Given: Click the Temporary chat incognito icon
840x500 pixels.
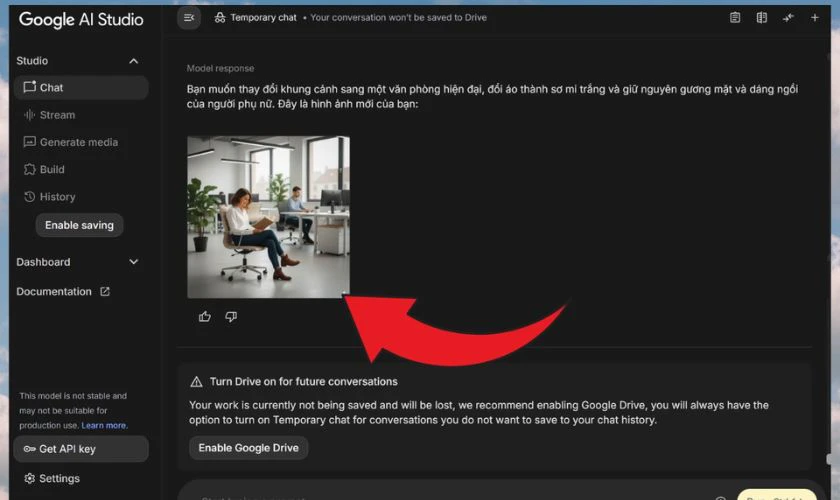Looking at the screenshot, I should pos(220,18).
